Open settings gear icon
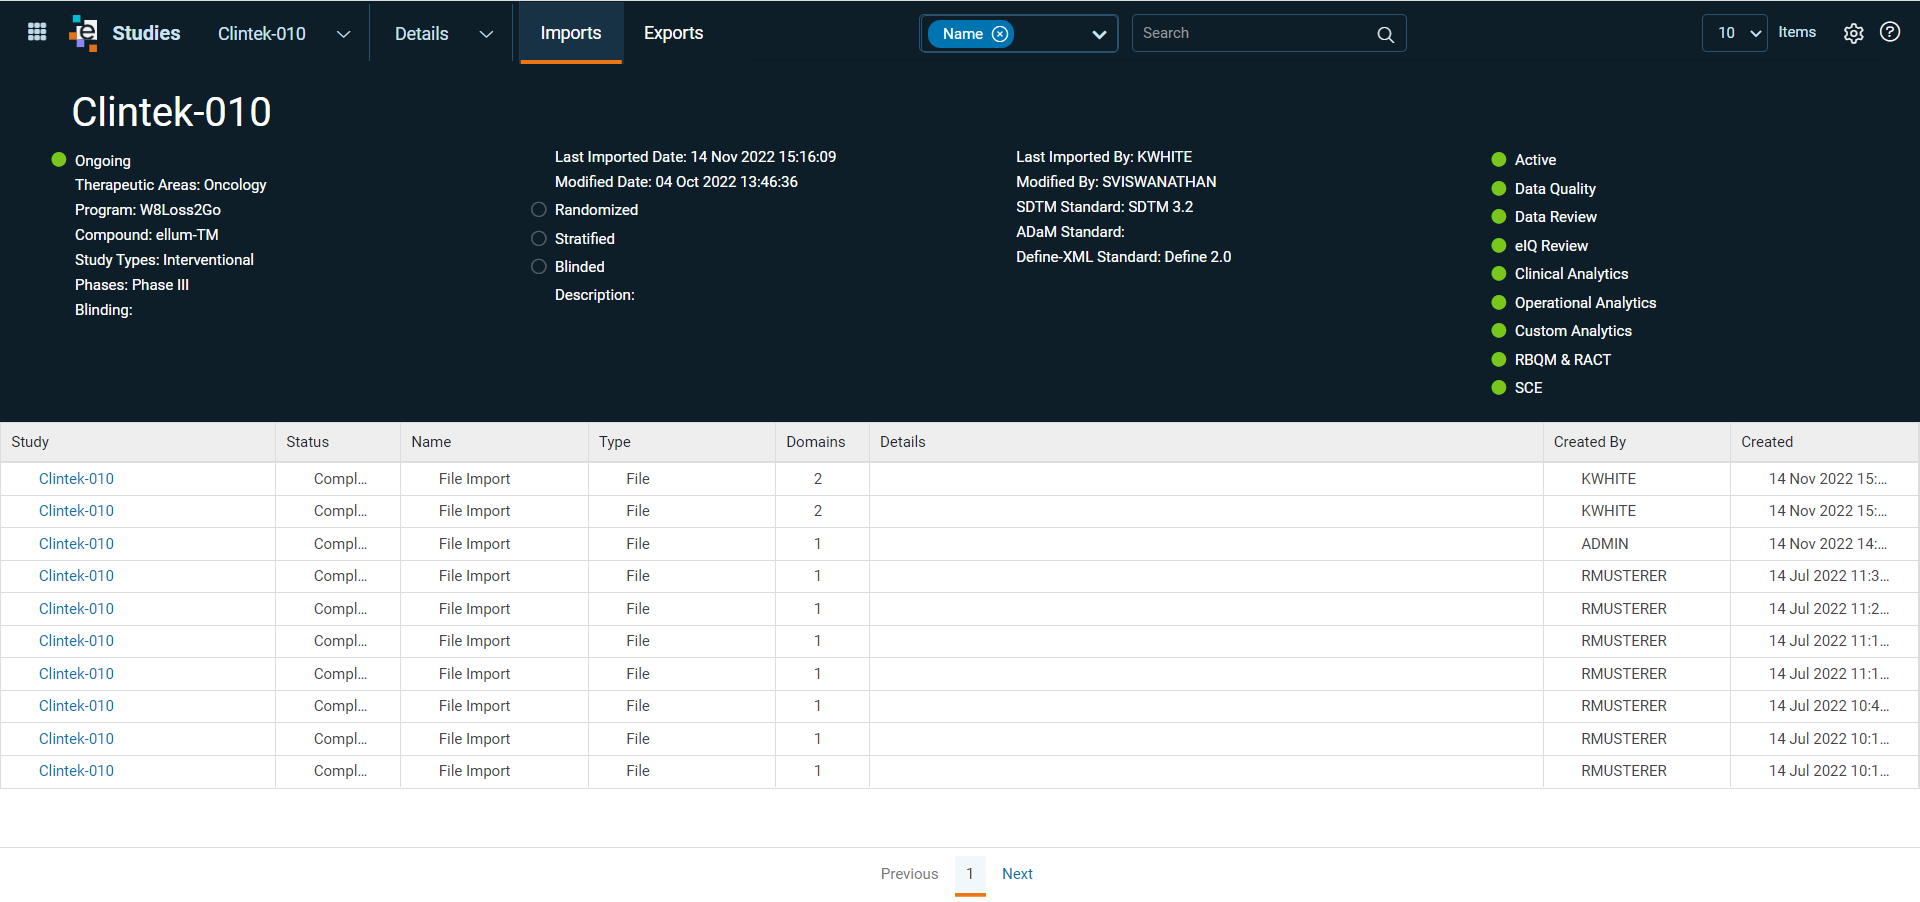The height and width of the screenshot is (902, 1920). [x=1853, y=33]
